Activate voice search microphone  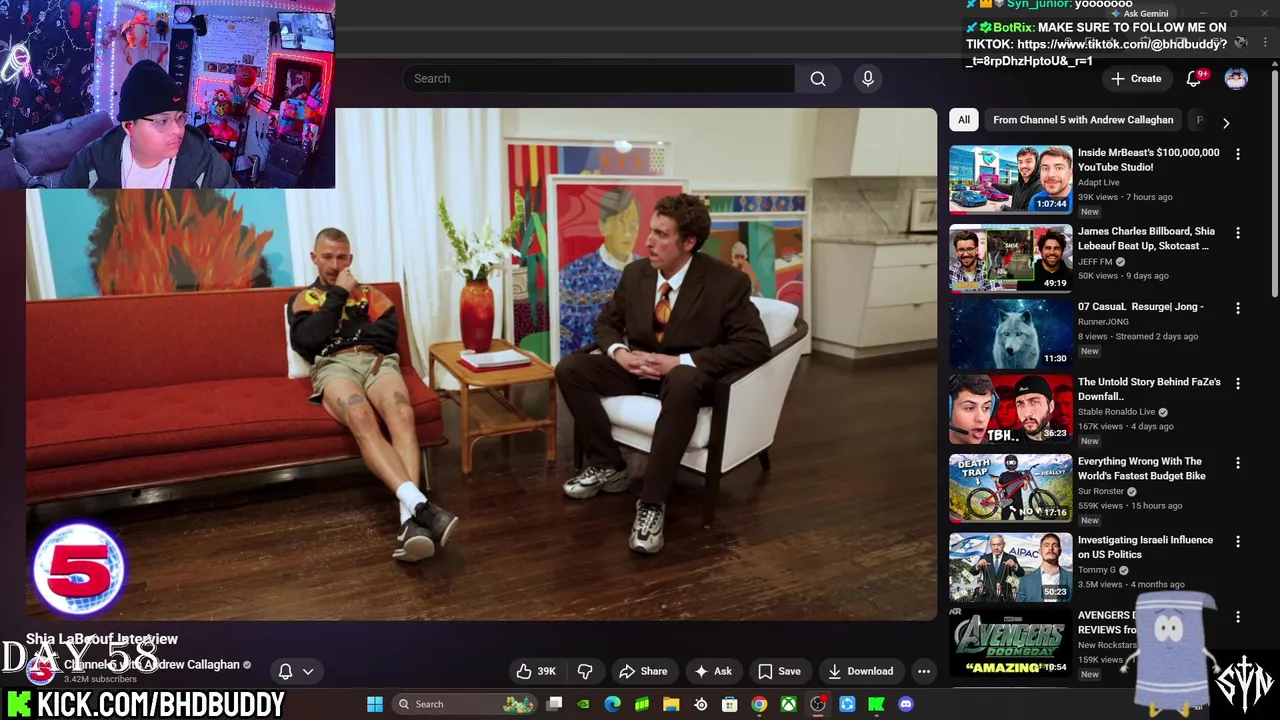click(x=868, y=79)
